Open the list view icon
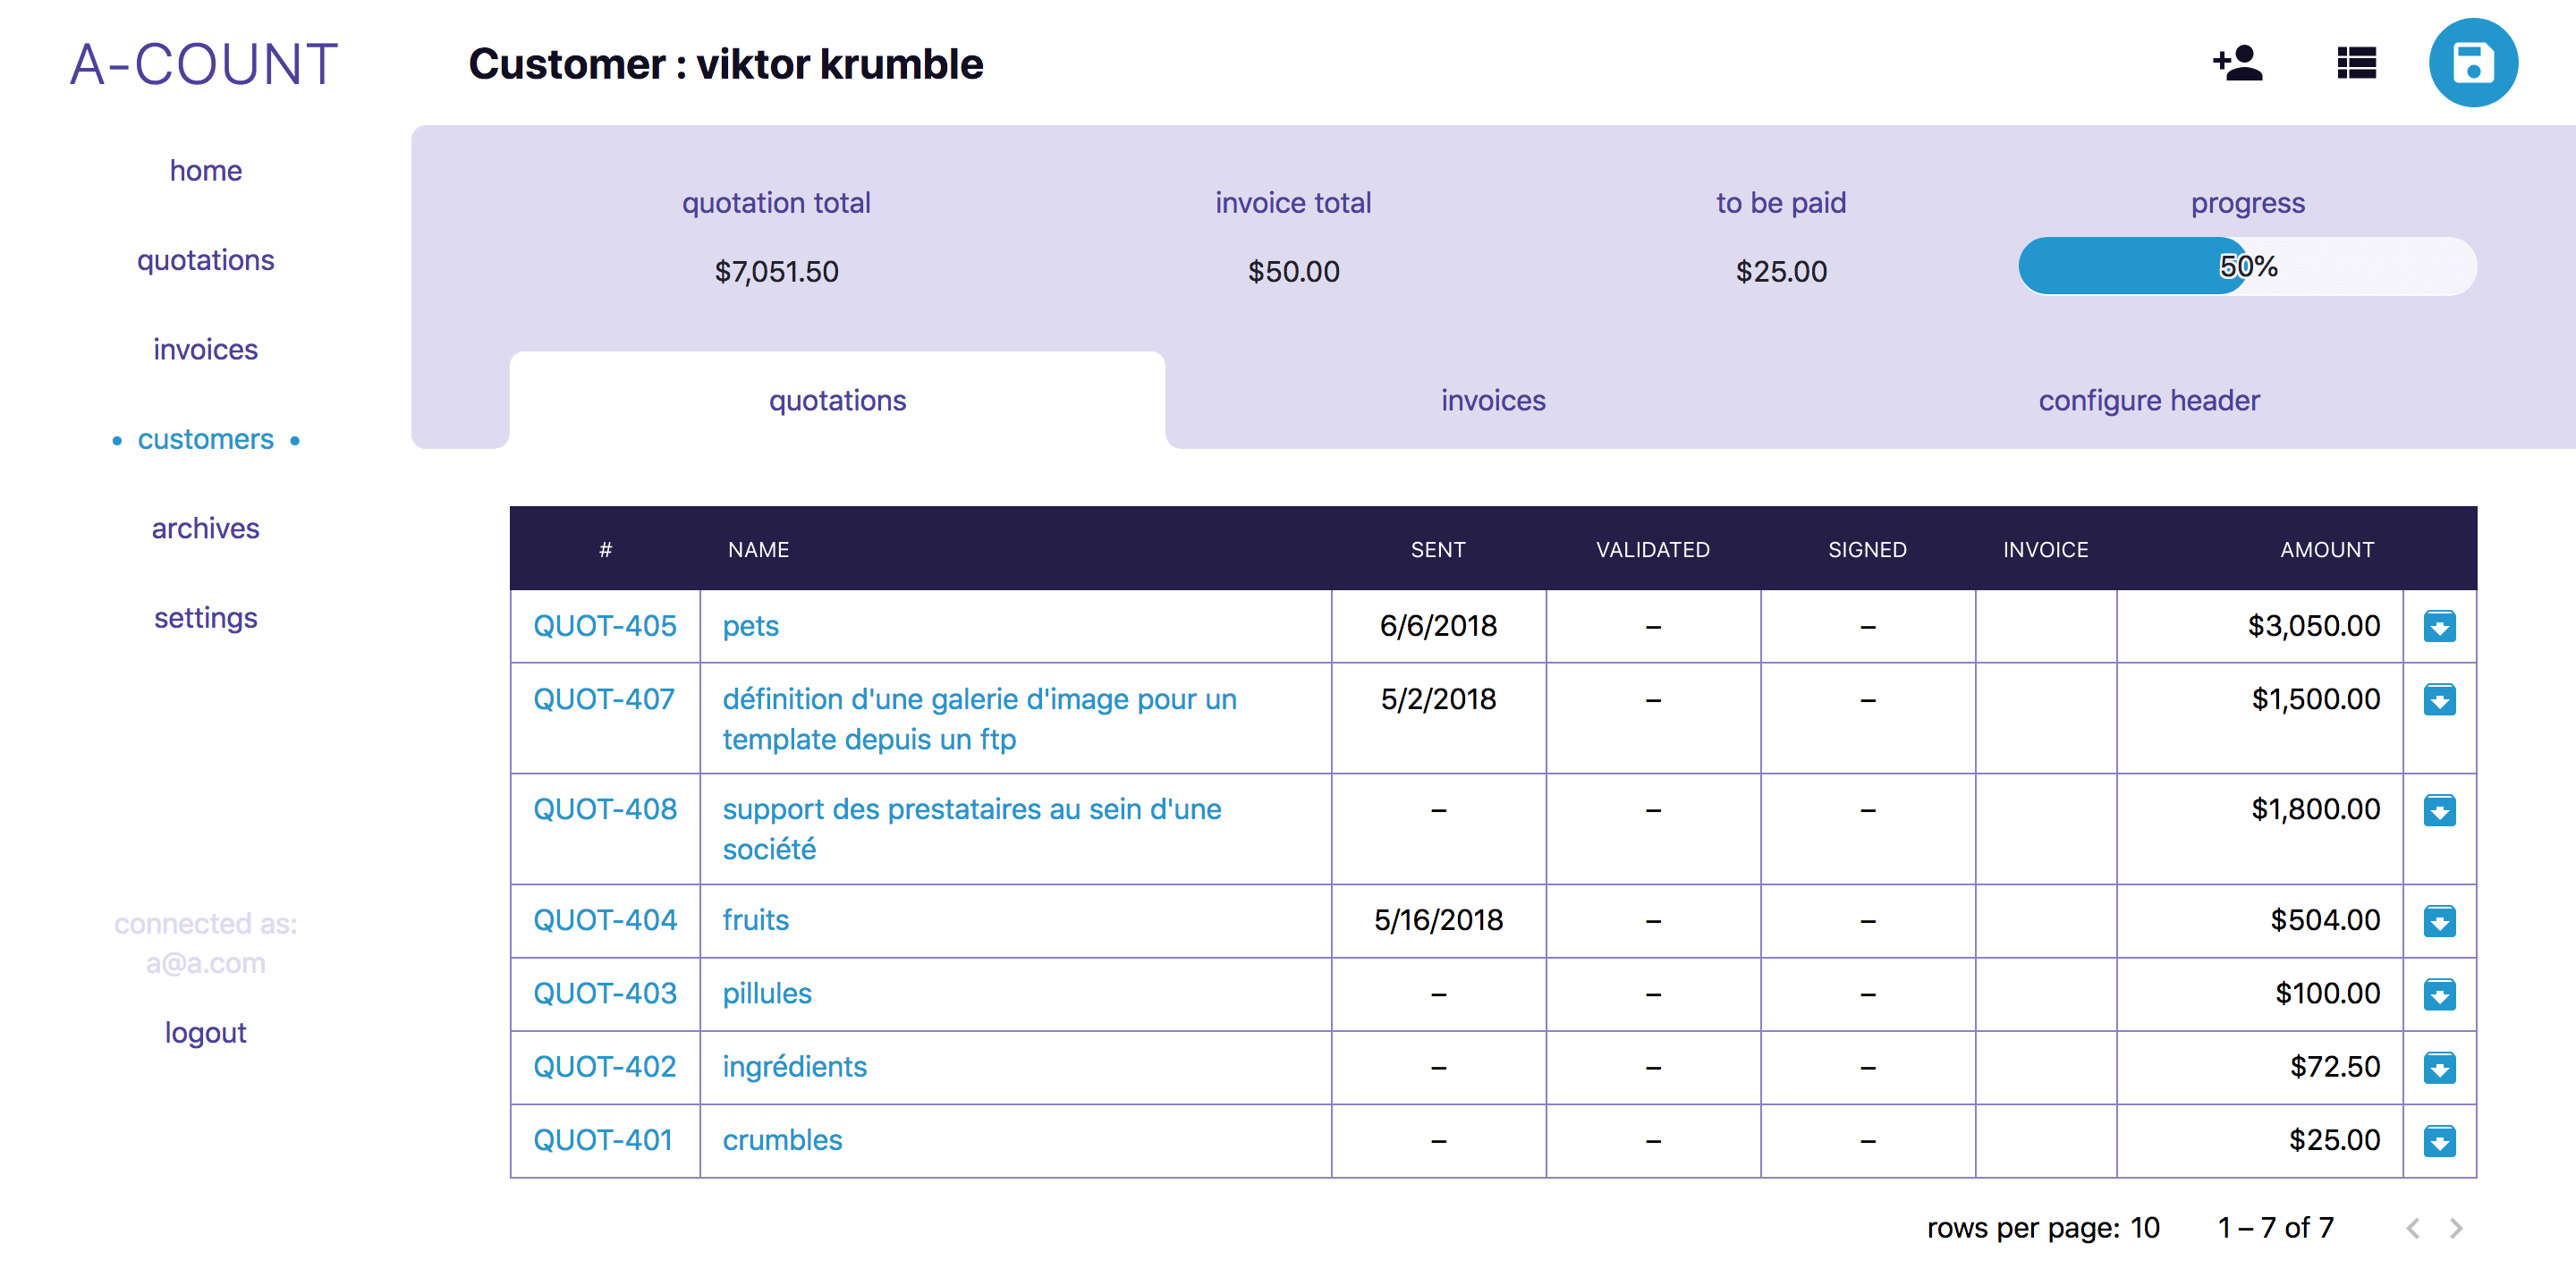The image size is (2576, 1277). coord(2355,63)
